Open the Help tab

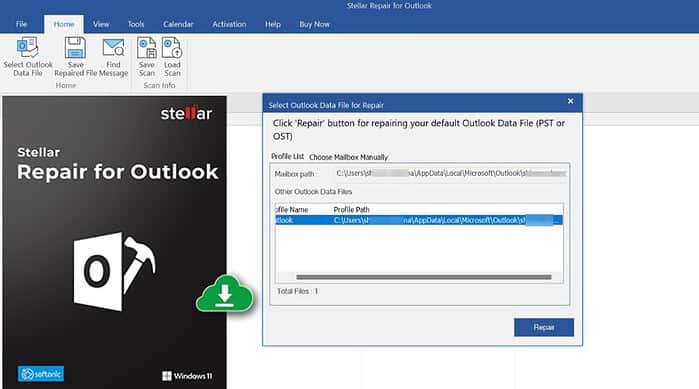[x=273, y=24]
